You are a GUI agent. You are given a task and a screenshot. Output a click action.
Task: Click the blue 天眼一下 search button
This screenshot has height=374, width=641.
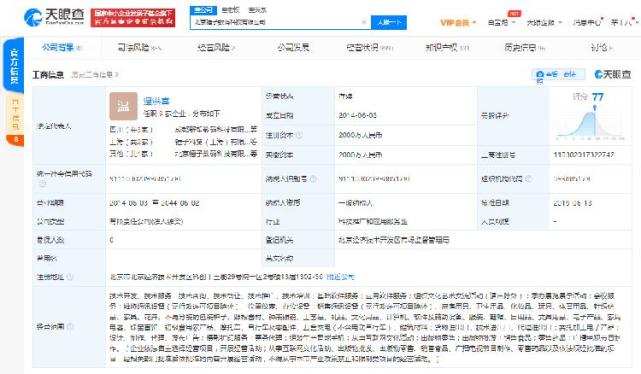coord(389,22)
